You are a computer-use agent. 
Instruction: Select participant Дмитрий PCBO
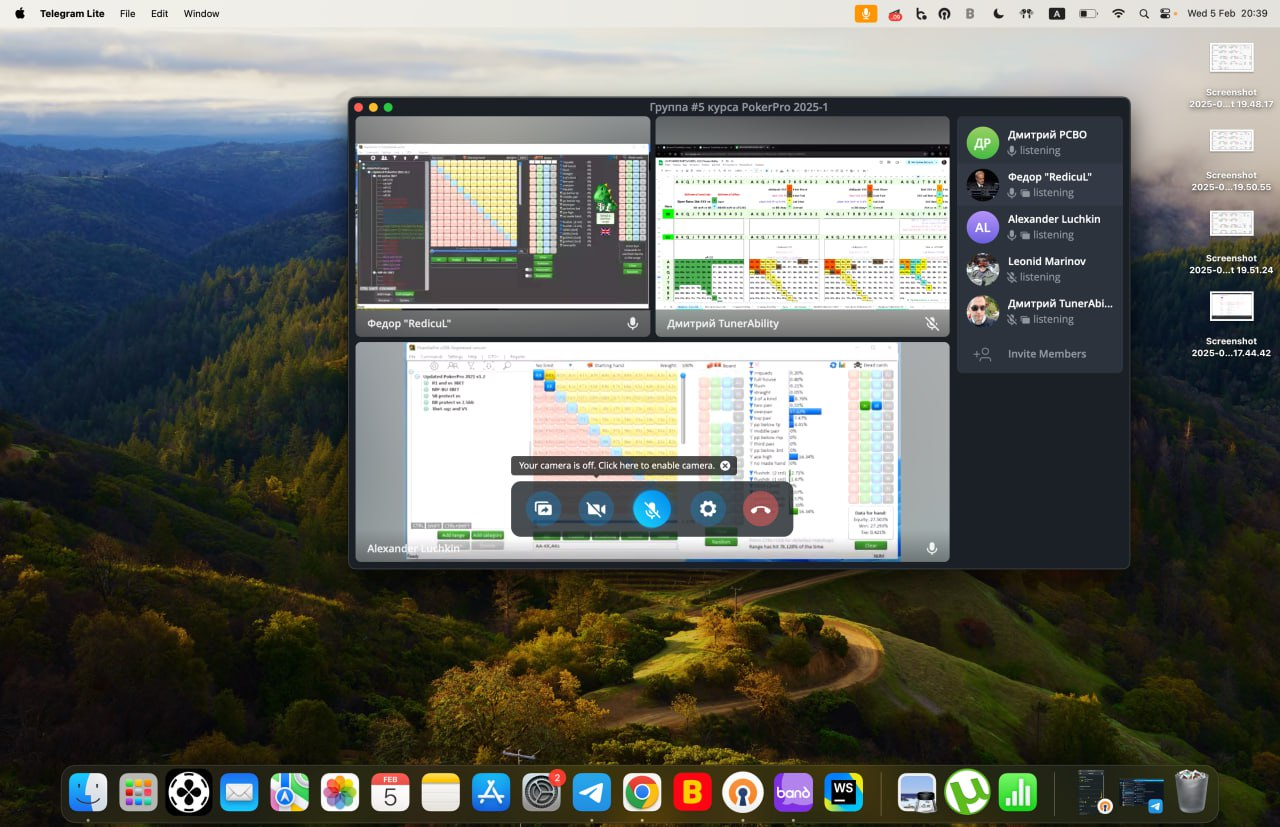click(1040, 143)
